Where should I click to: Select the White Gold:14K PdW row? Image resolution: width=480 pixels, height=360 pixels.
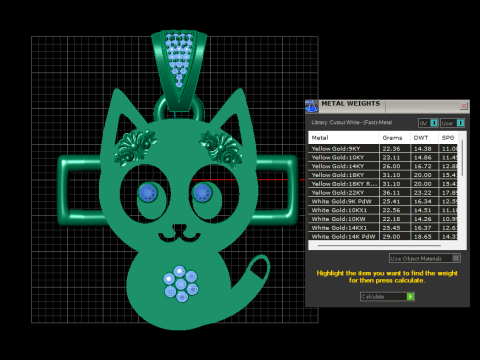pos(383,236)
